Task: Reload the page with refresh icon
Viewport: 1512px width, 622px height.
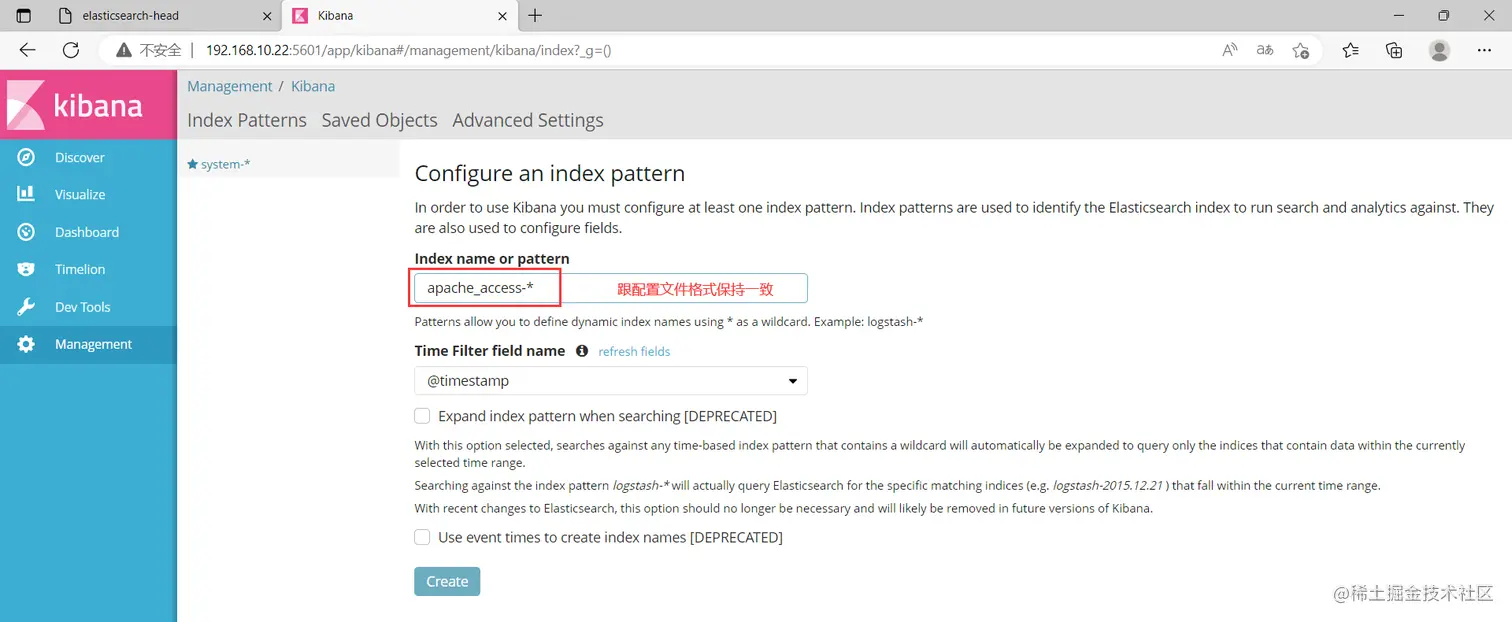Action: pos(70,50)
